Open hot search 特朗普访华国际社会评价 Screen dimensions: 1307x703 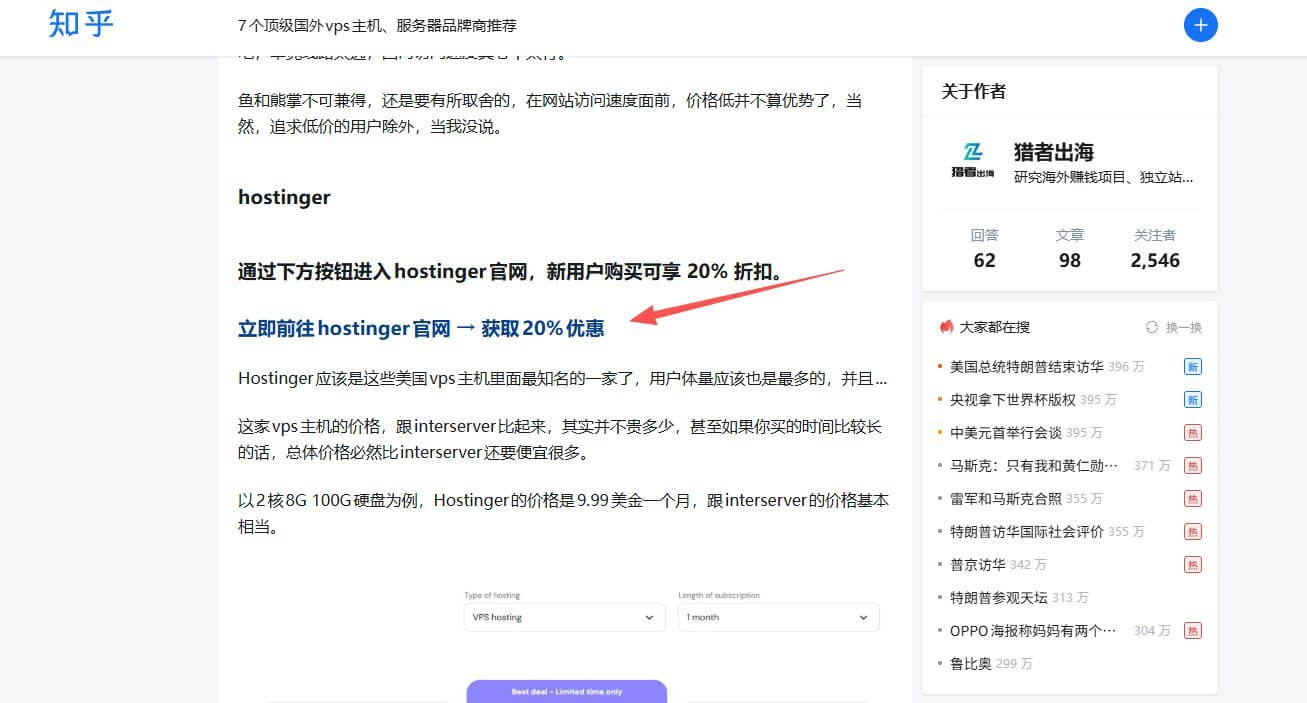1027,532
